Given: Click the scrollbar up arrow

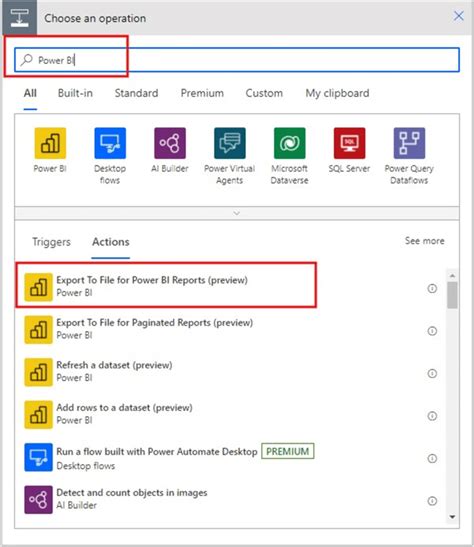Looking at the screenshot, I should (452, 276).
